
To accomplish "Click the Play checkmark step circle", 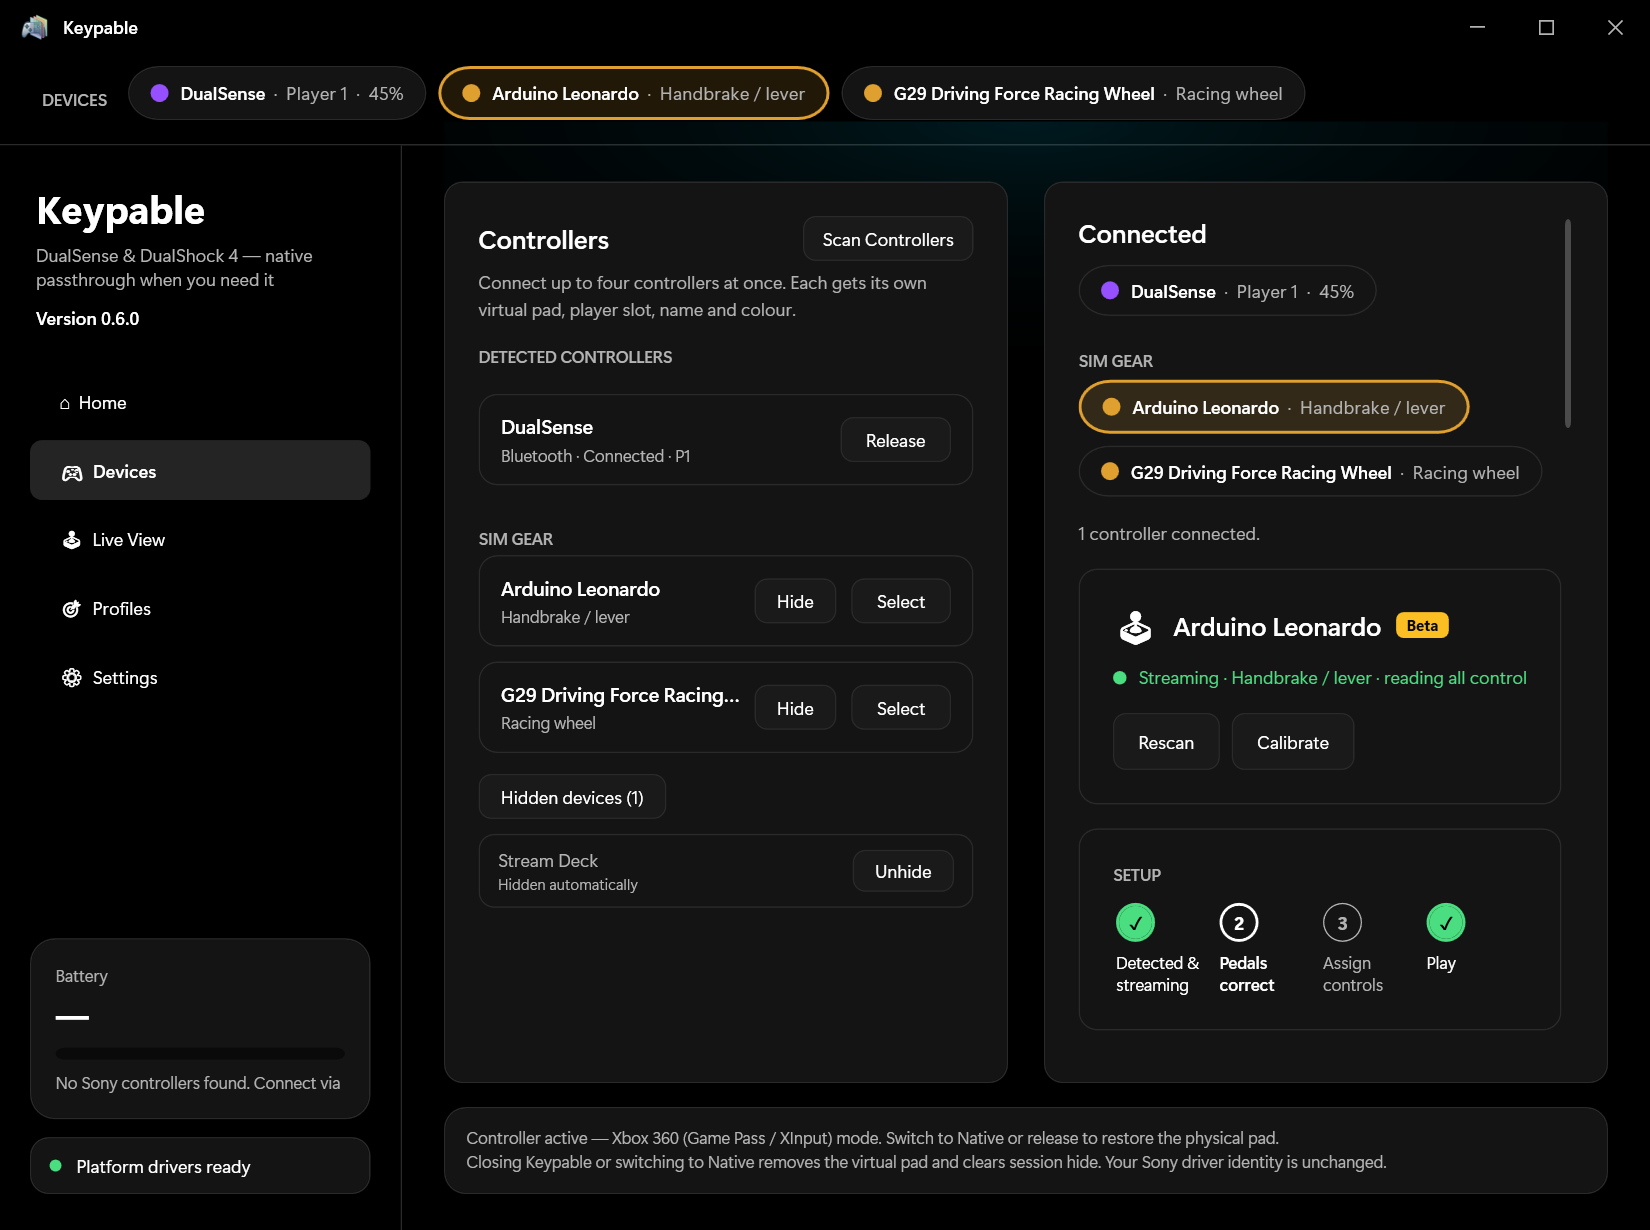I will pos(1446,923).
